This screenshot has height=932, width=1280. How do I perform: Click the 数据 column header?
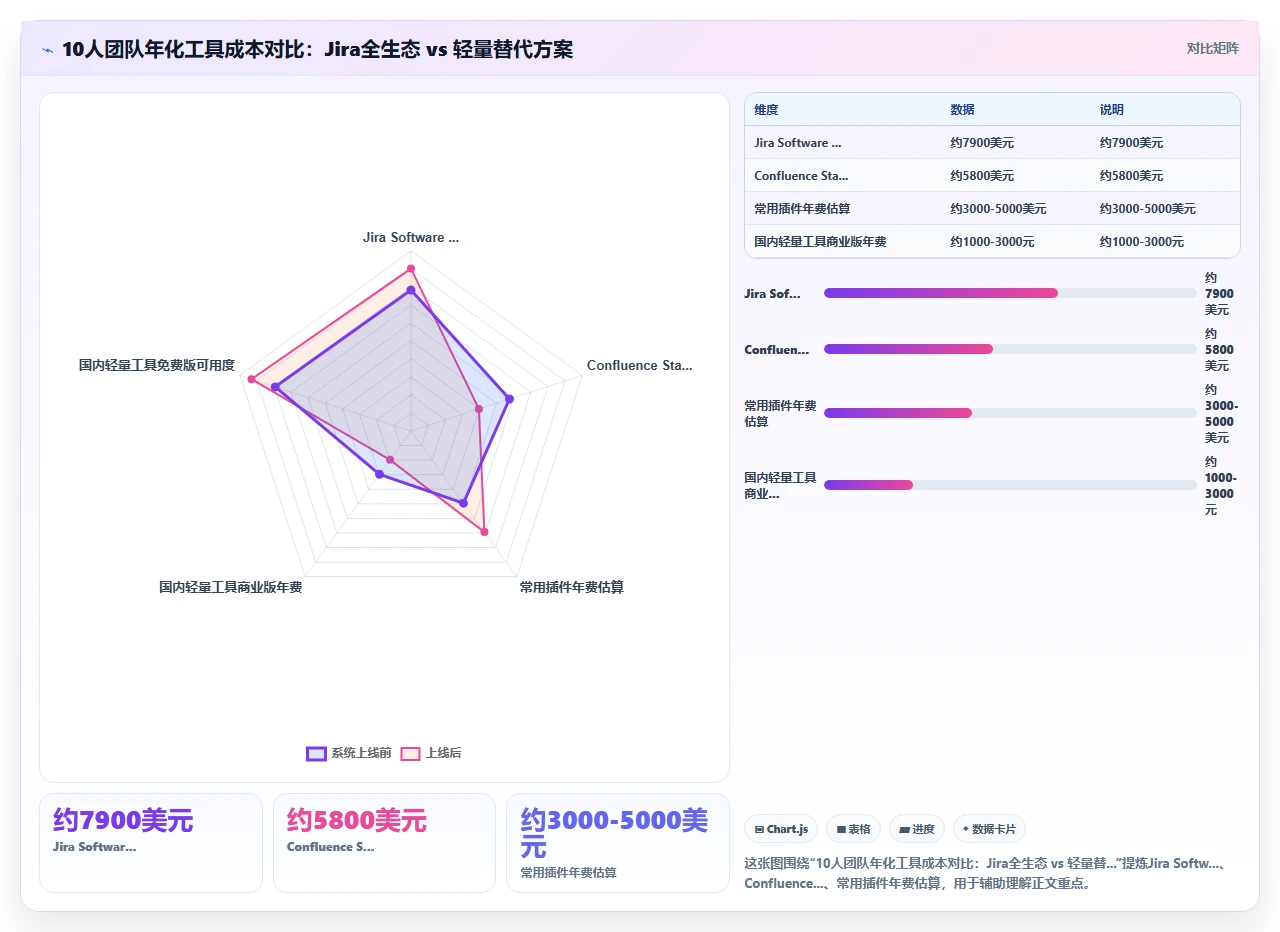coord(962,110)
